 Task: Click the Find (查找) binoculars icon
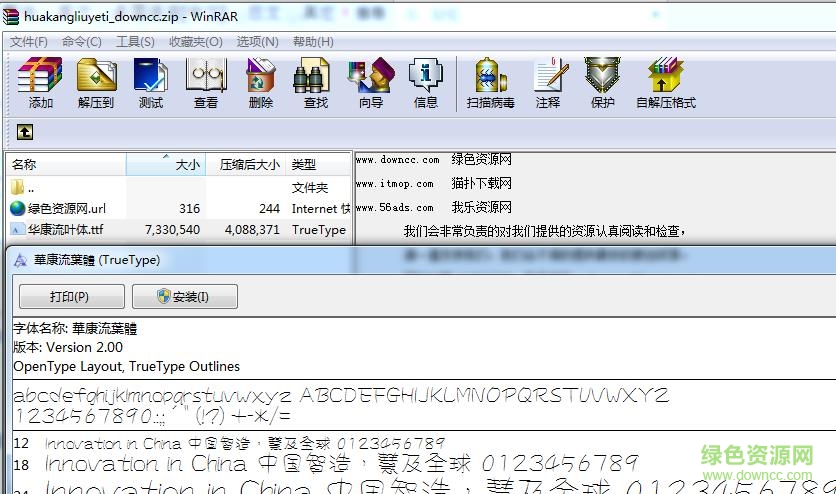click(316, 83)
